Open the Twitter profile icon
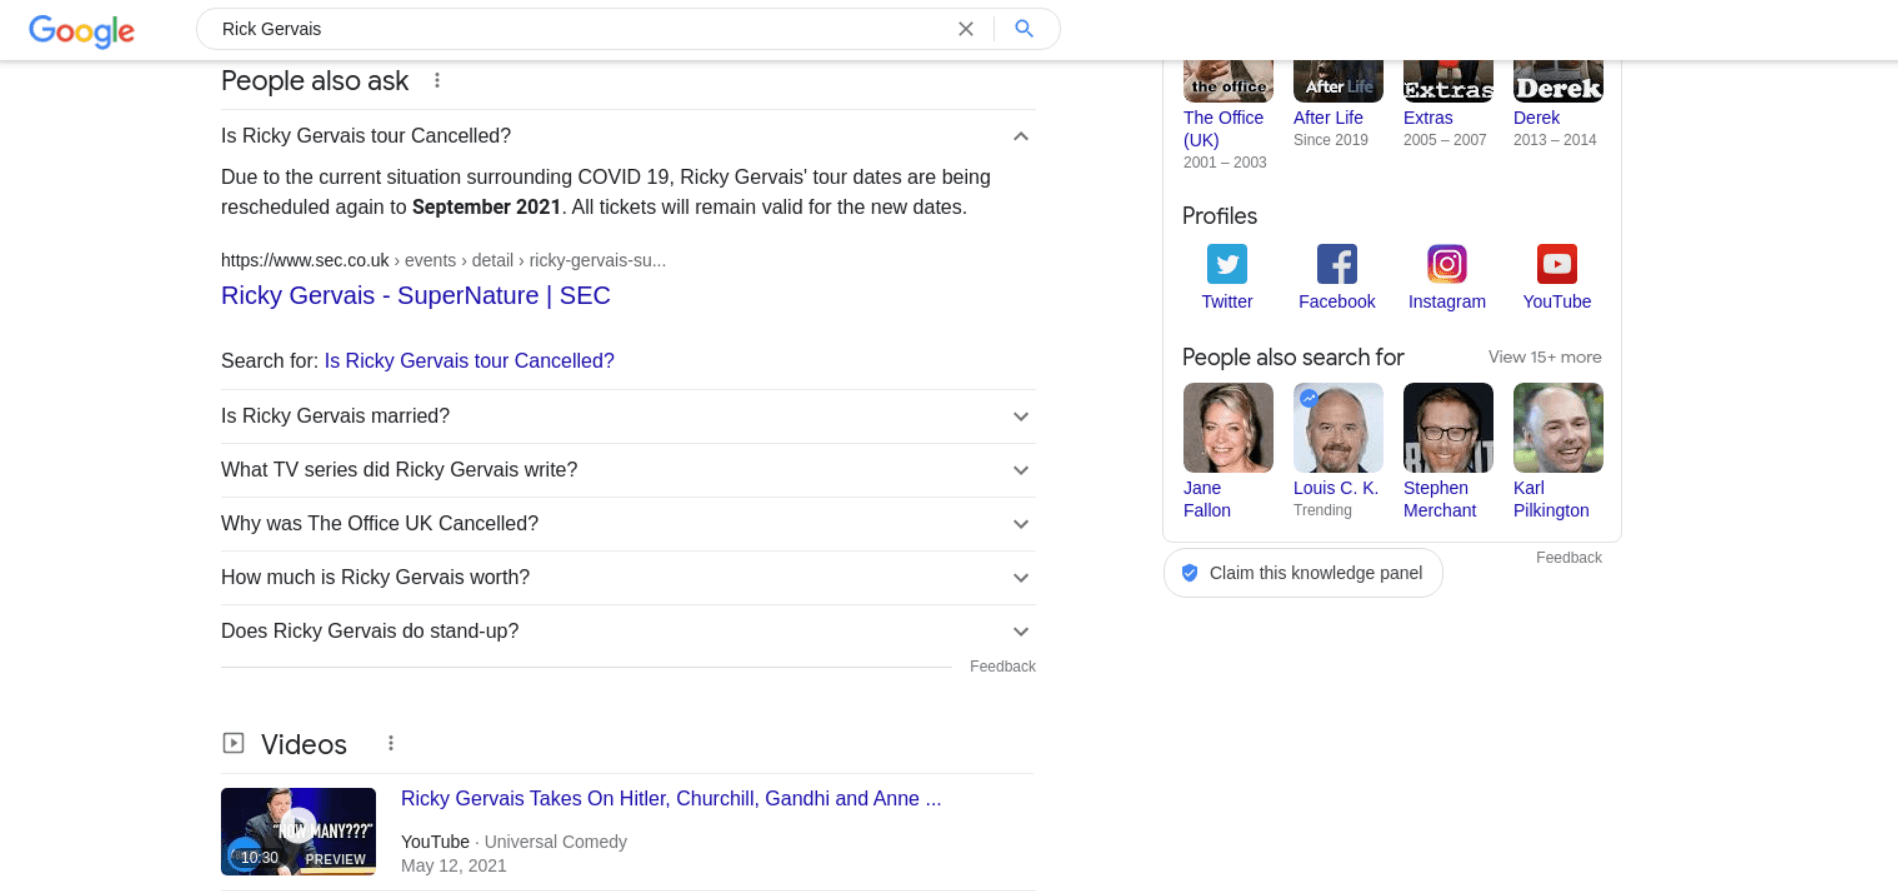This screenshot has width=1898, height=891. pos(1227,264)
